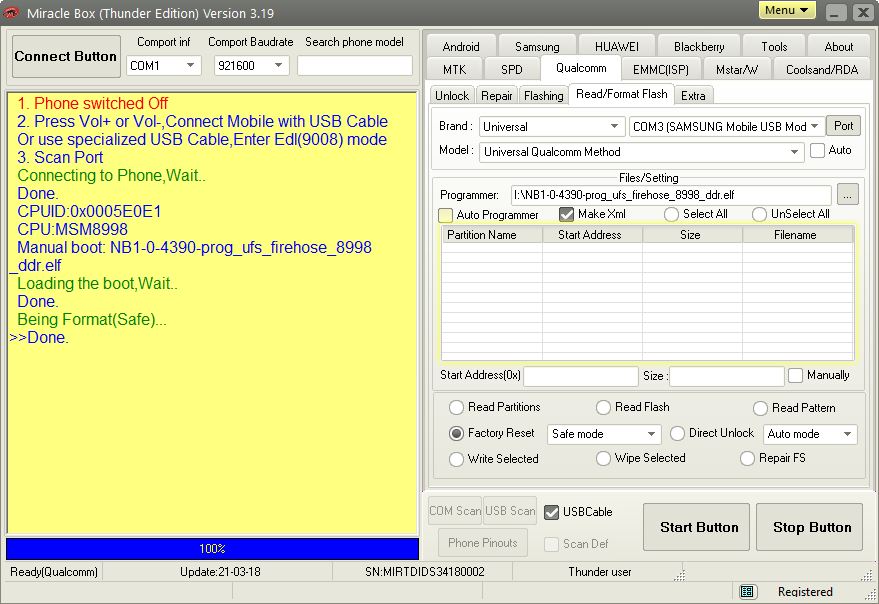Click the Stop Button

[x=809, y=527]
